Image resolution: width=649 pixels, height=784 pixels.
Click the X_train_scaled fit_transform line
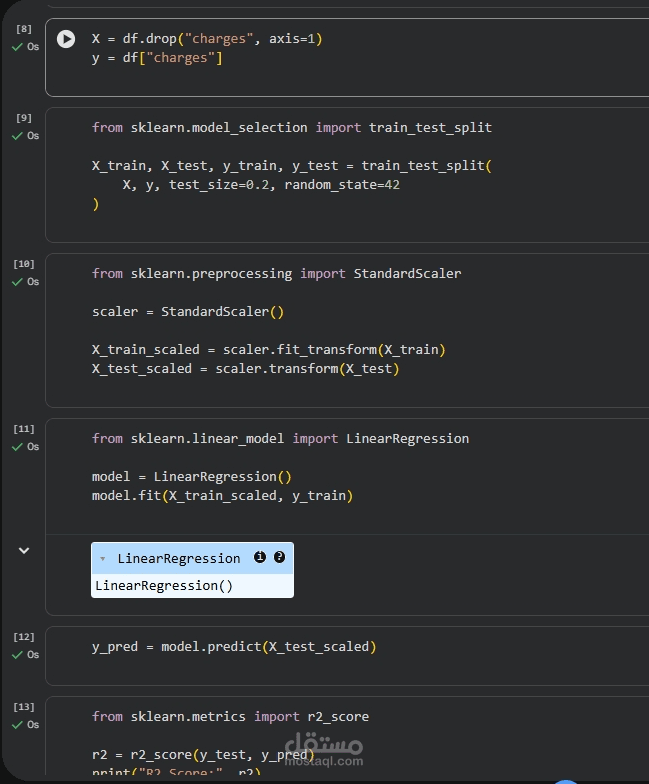click(x=268, y=350)
